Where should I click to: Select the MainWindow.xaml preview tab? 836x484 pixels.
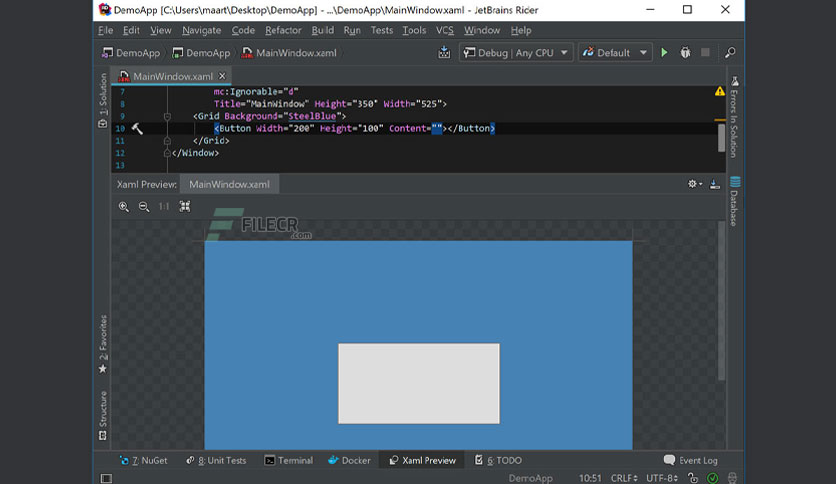[229, 184]
